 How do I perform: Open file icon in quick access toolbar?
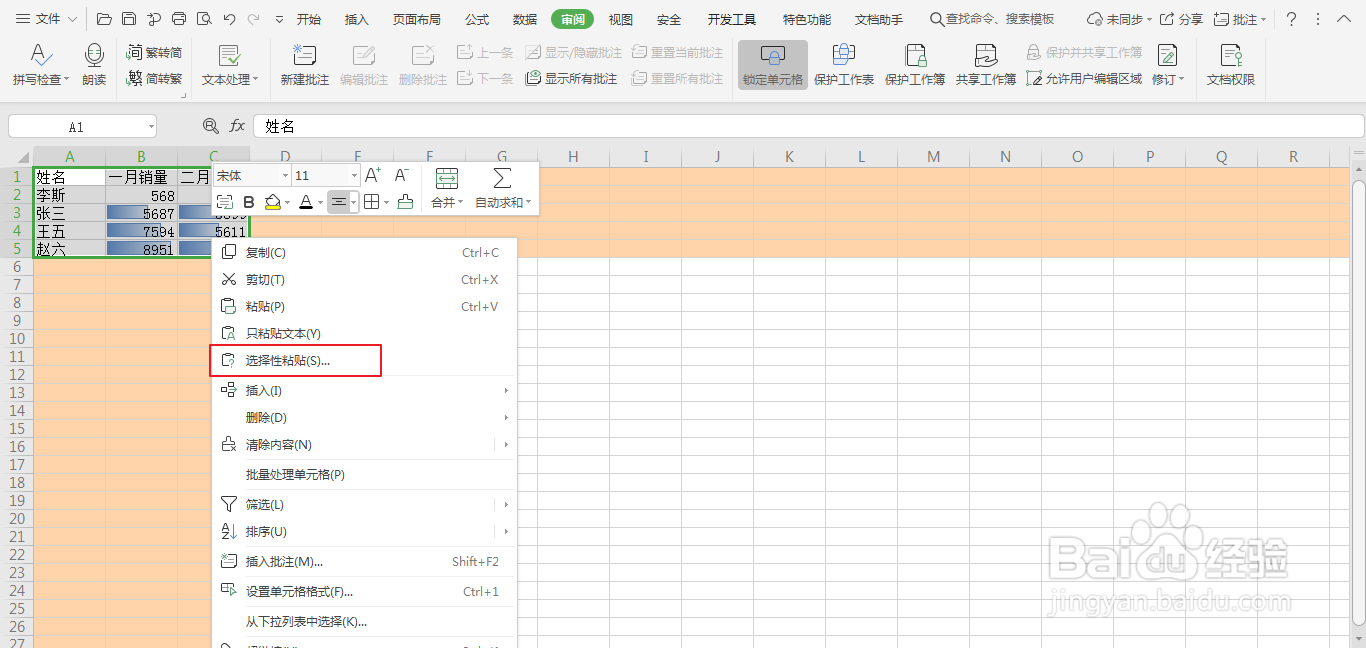(x=104, y=19)
